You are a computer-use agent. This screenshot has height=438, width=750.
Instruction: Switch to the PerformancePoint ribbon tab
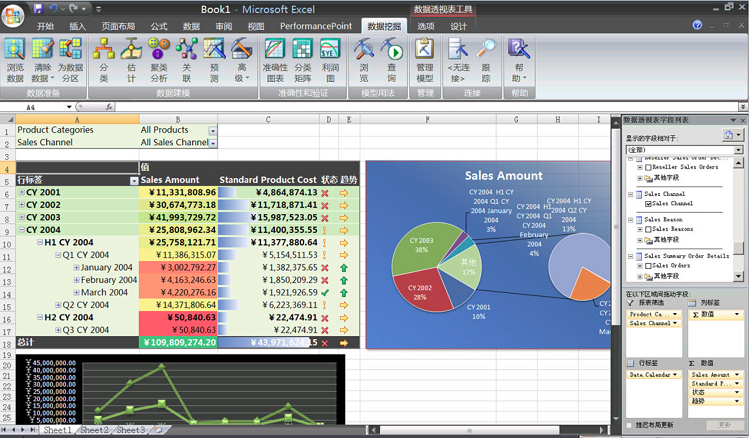316,26
